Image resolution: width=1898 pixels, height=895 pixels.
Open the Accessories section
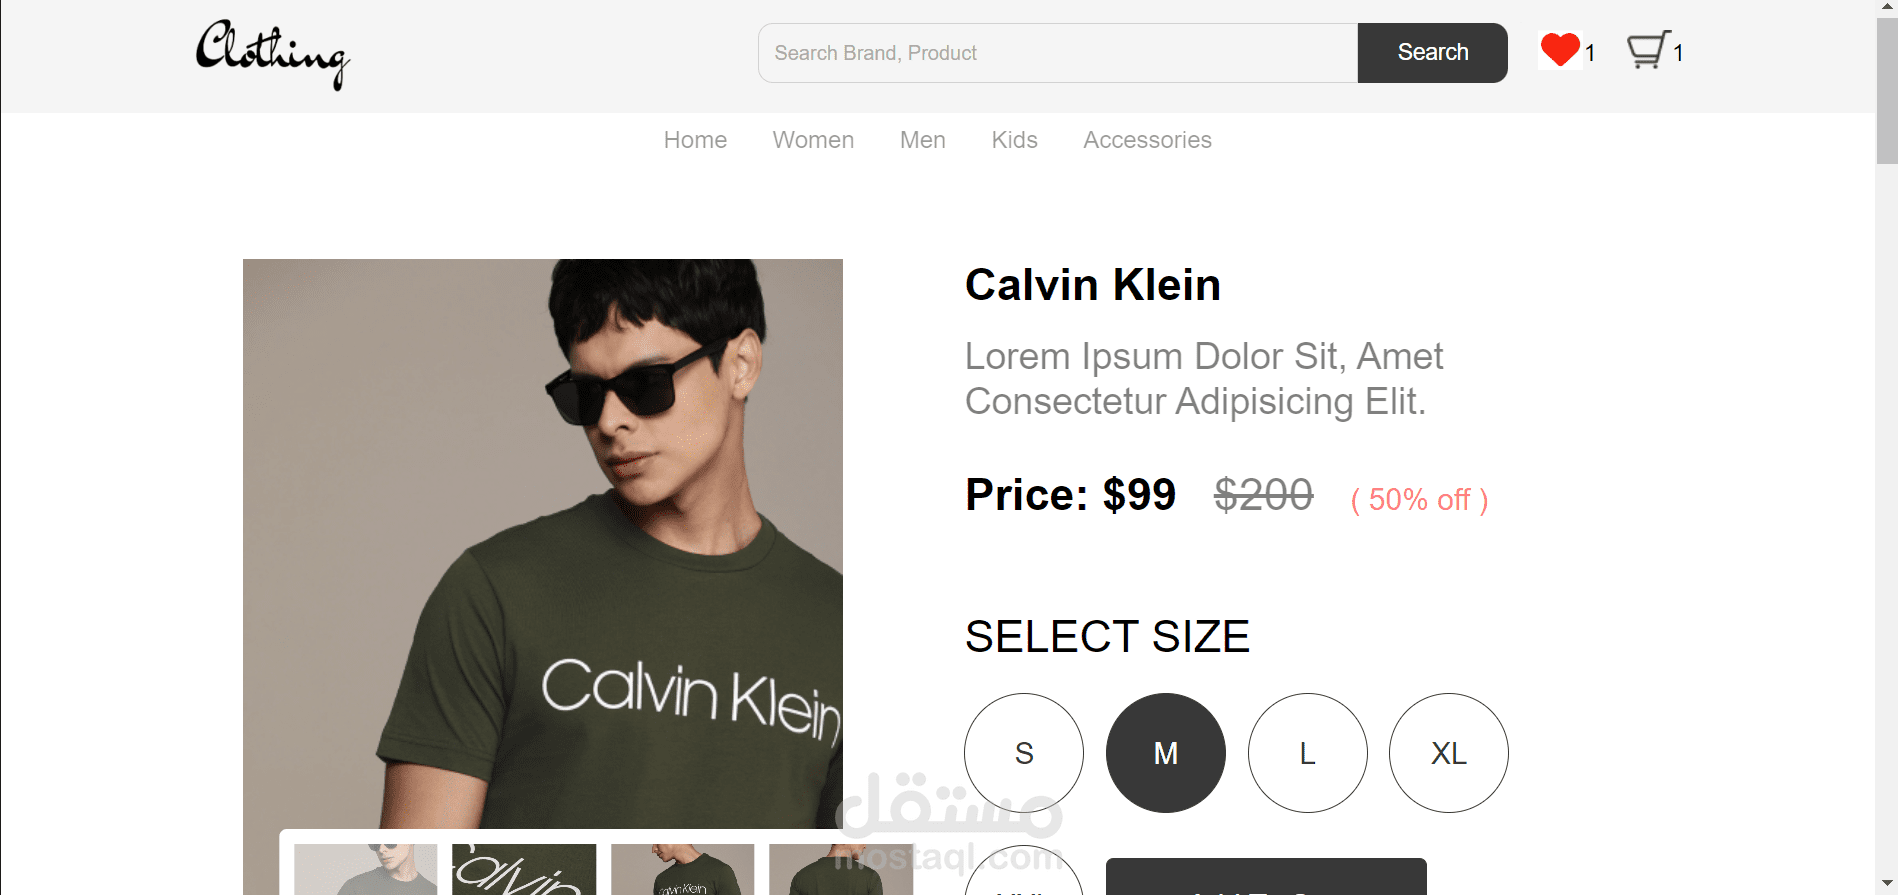point(1147,140)
